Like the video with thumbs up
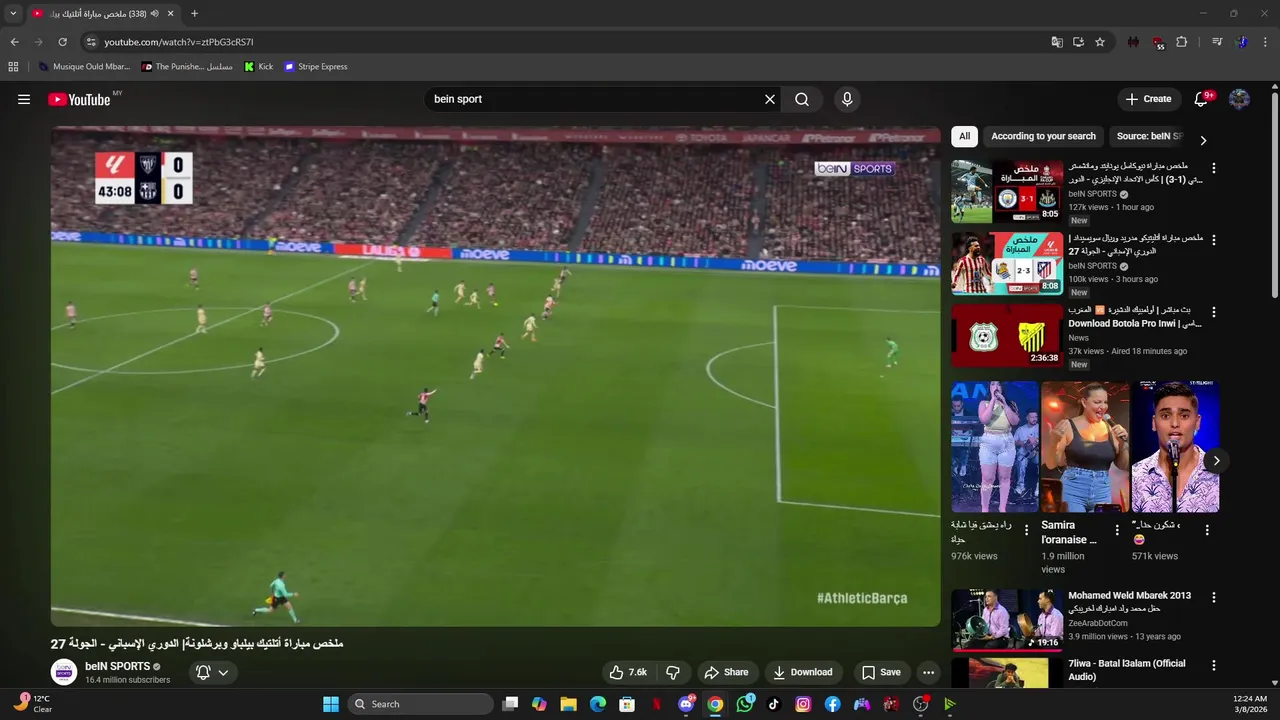Screen dimensions: 1280x720 click(x=628, y=672)
